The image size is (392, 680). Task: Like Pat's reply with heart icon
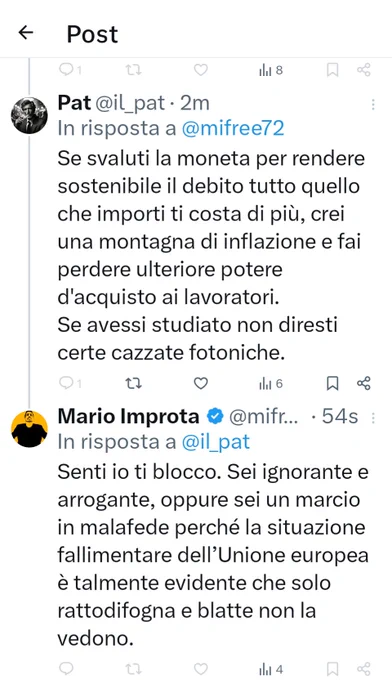[x=200, y=383]
